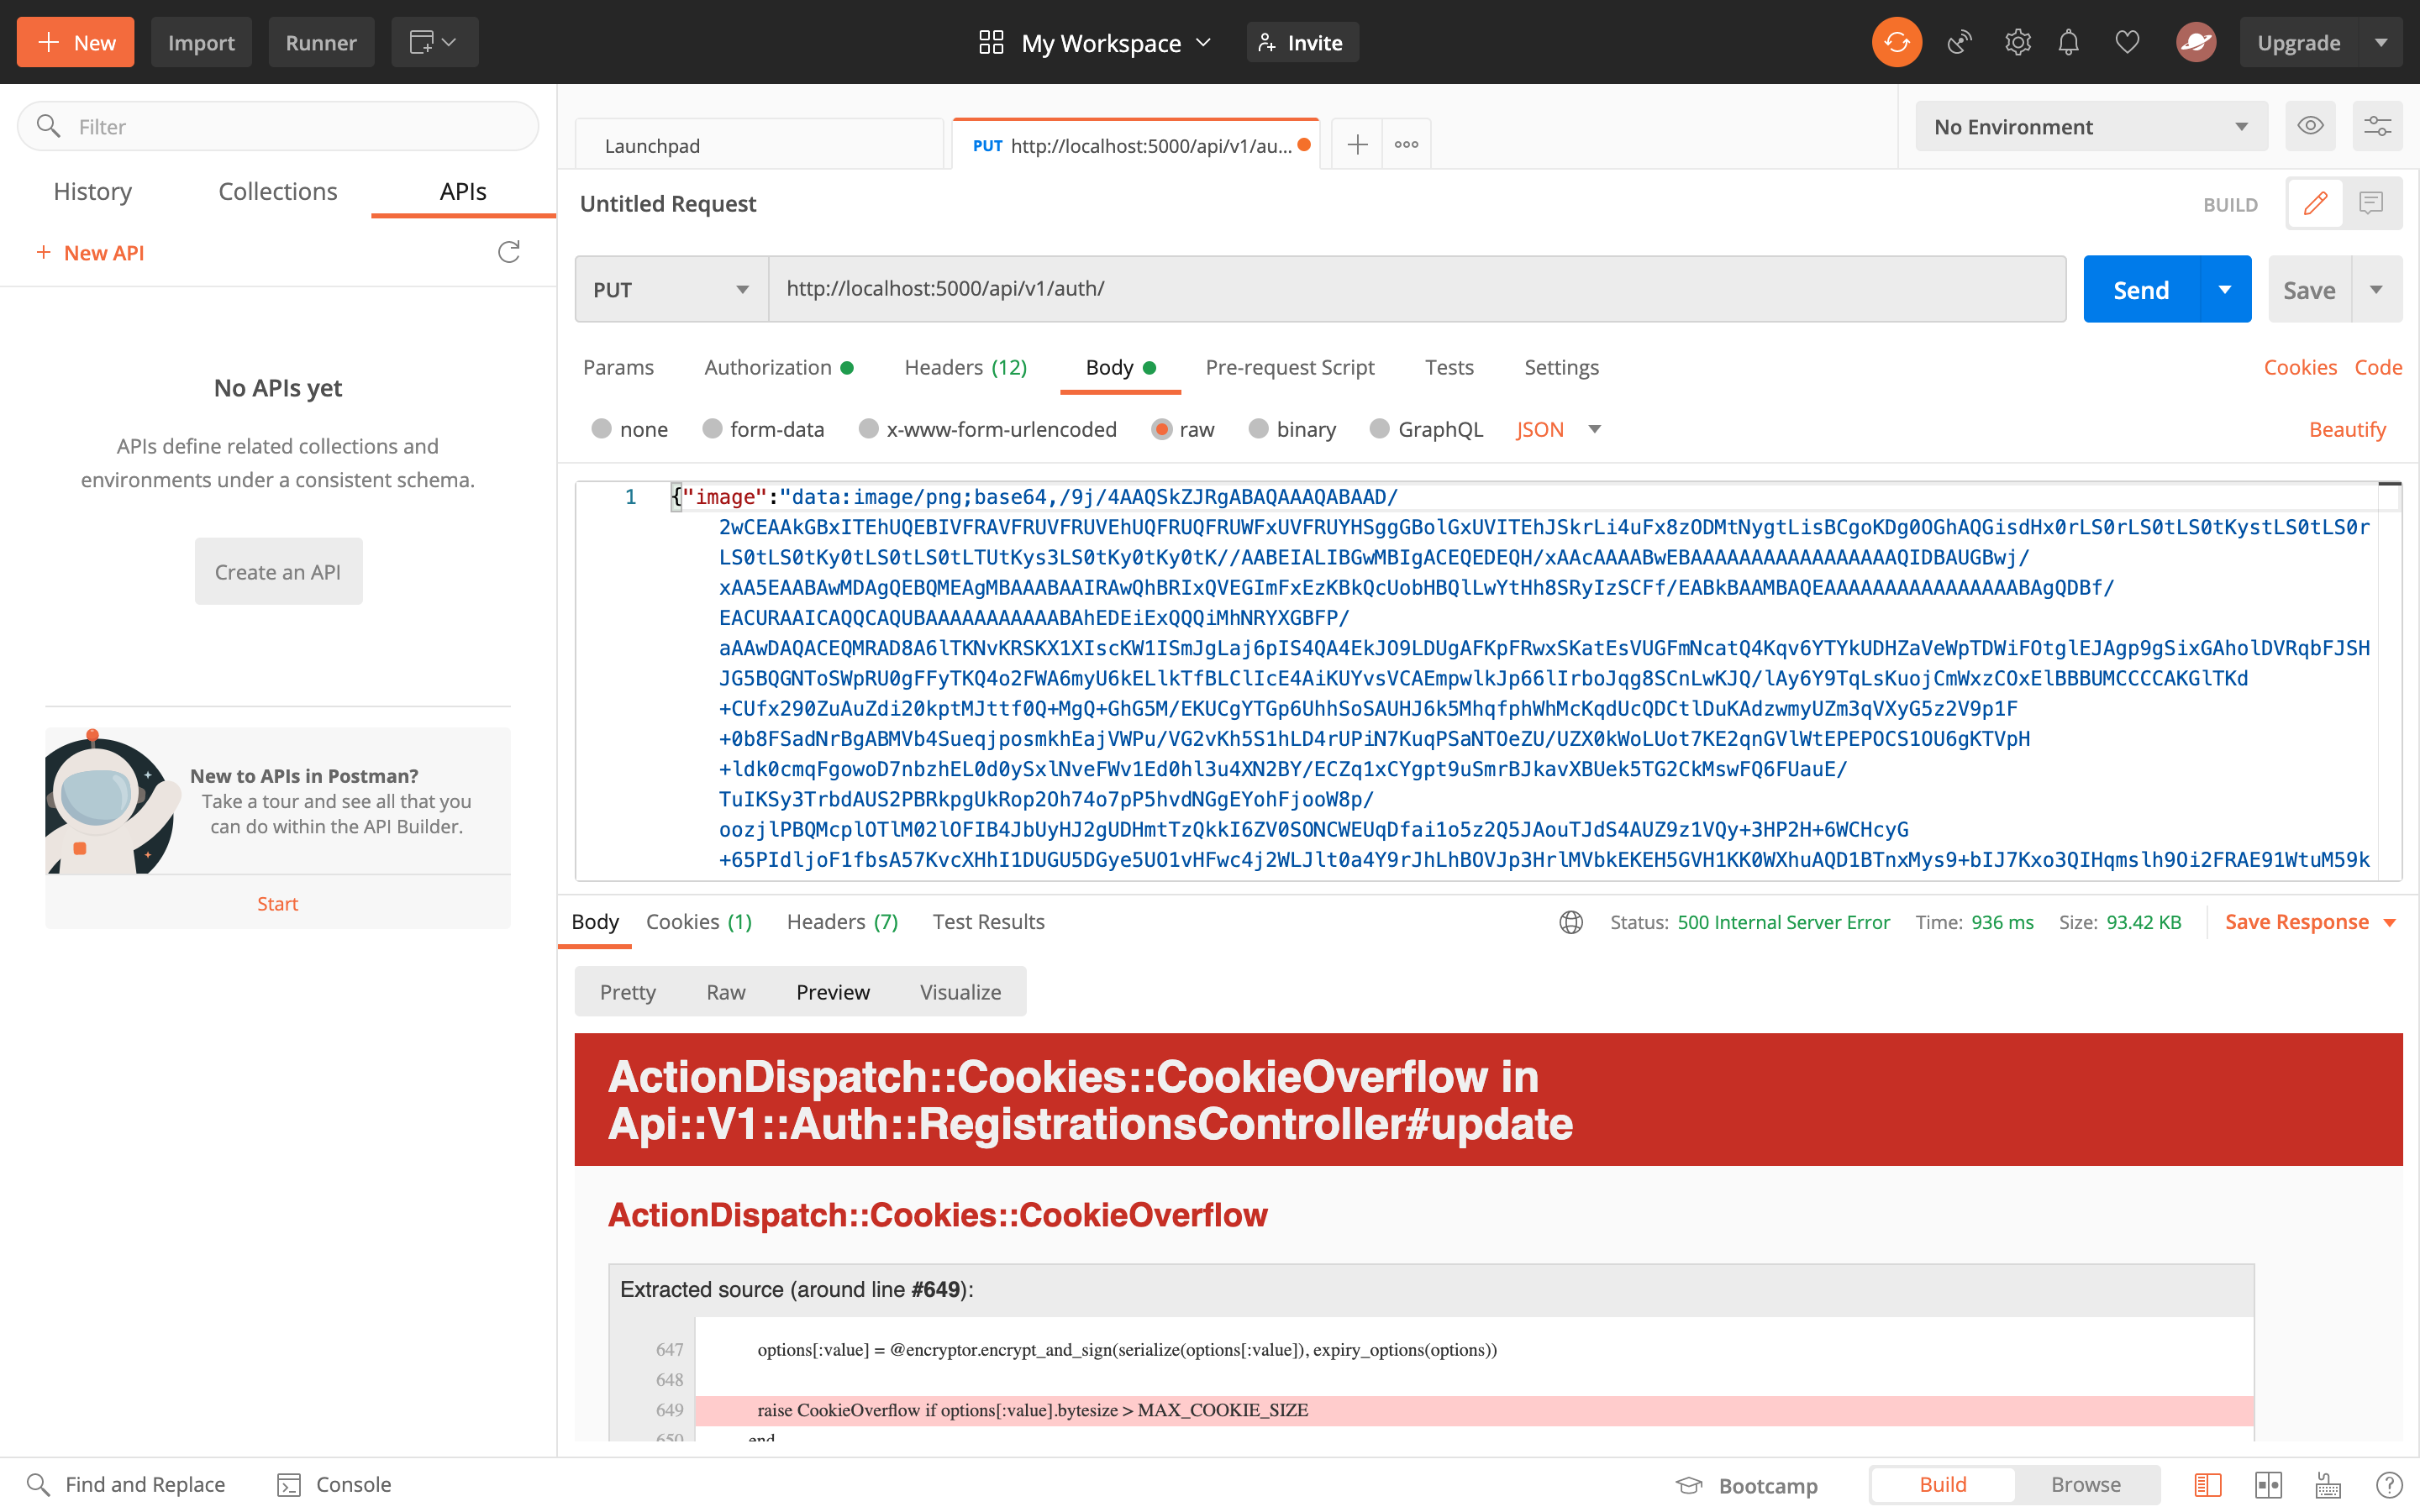Open the Headers (12) request tab
Viewport: 2420px width, 1512px height.
965,367
